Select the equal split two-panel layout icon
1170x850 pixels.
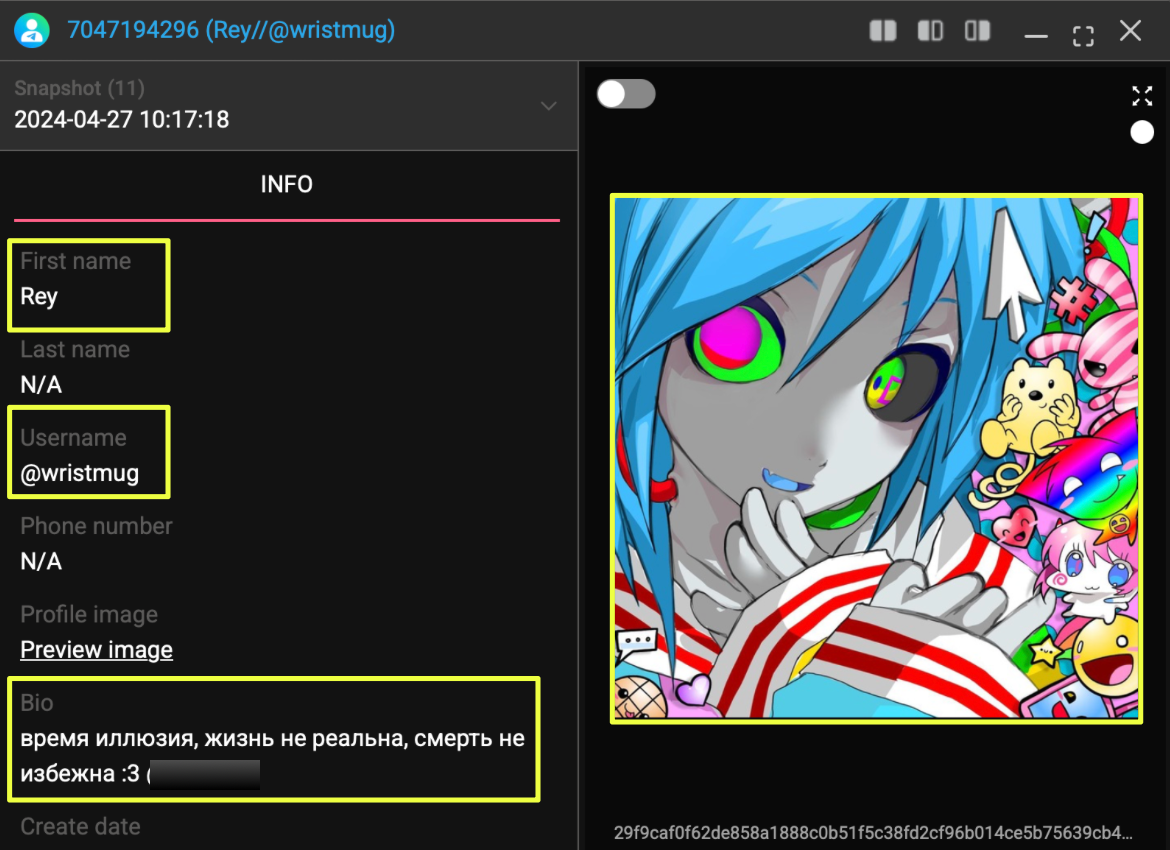point(883,31)
